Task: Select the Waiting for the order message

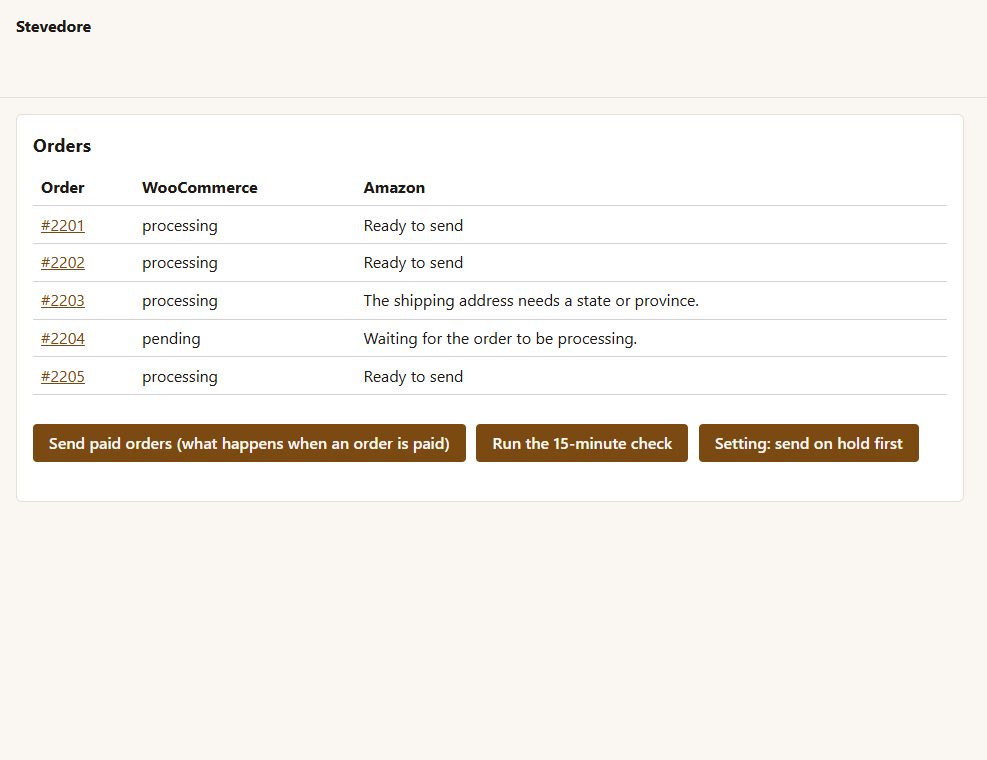Action: pos(500,339)
